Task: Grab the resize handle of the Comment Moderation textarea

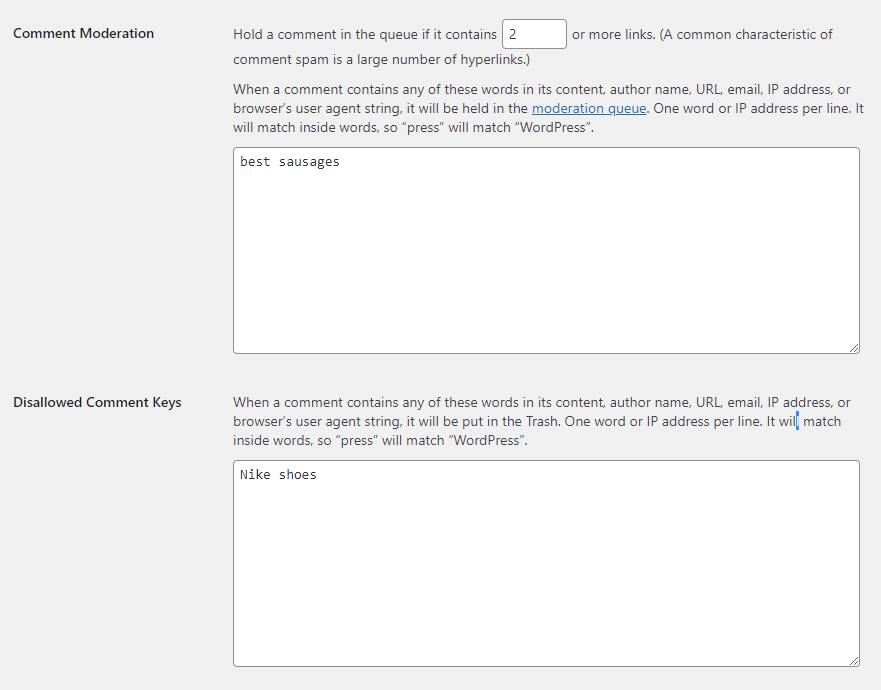Action: 853,347
